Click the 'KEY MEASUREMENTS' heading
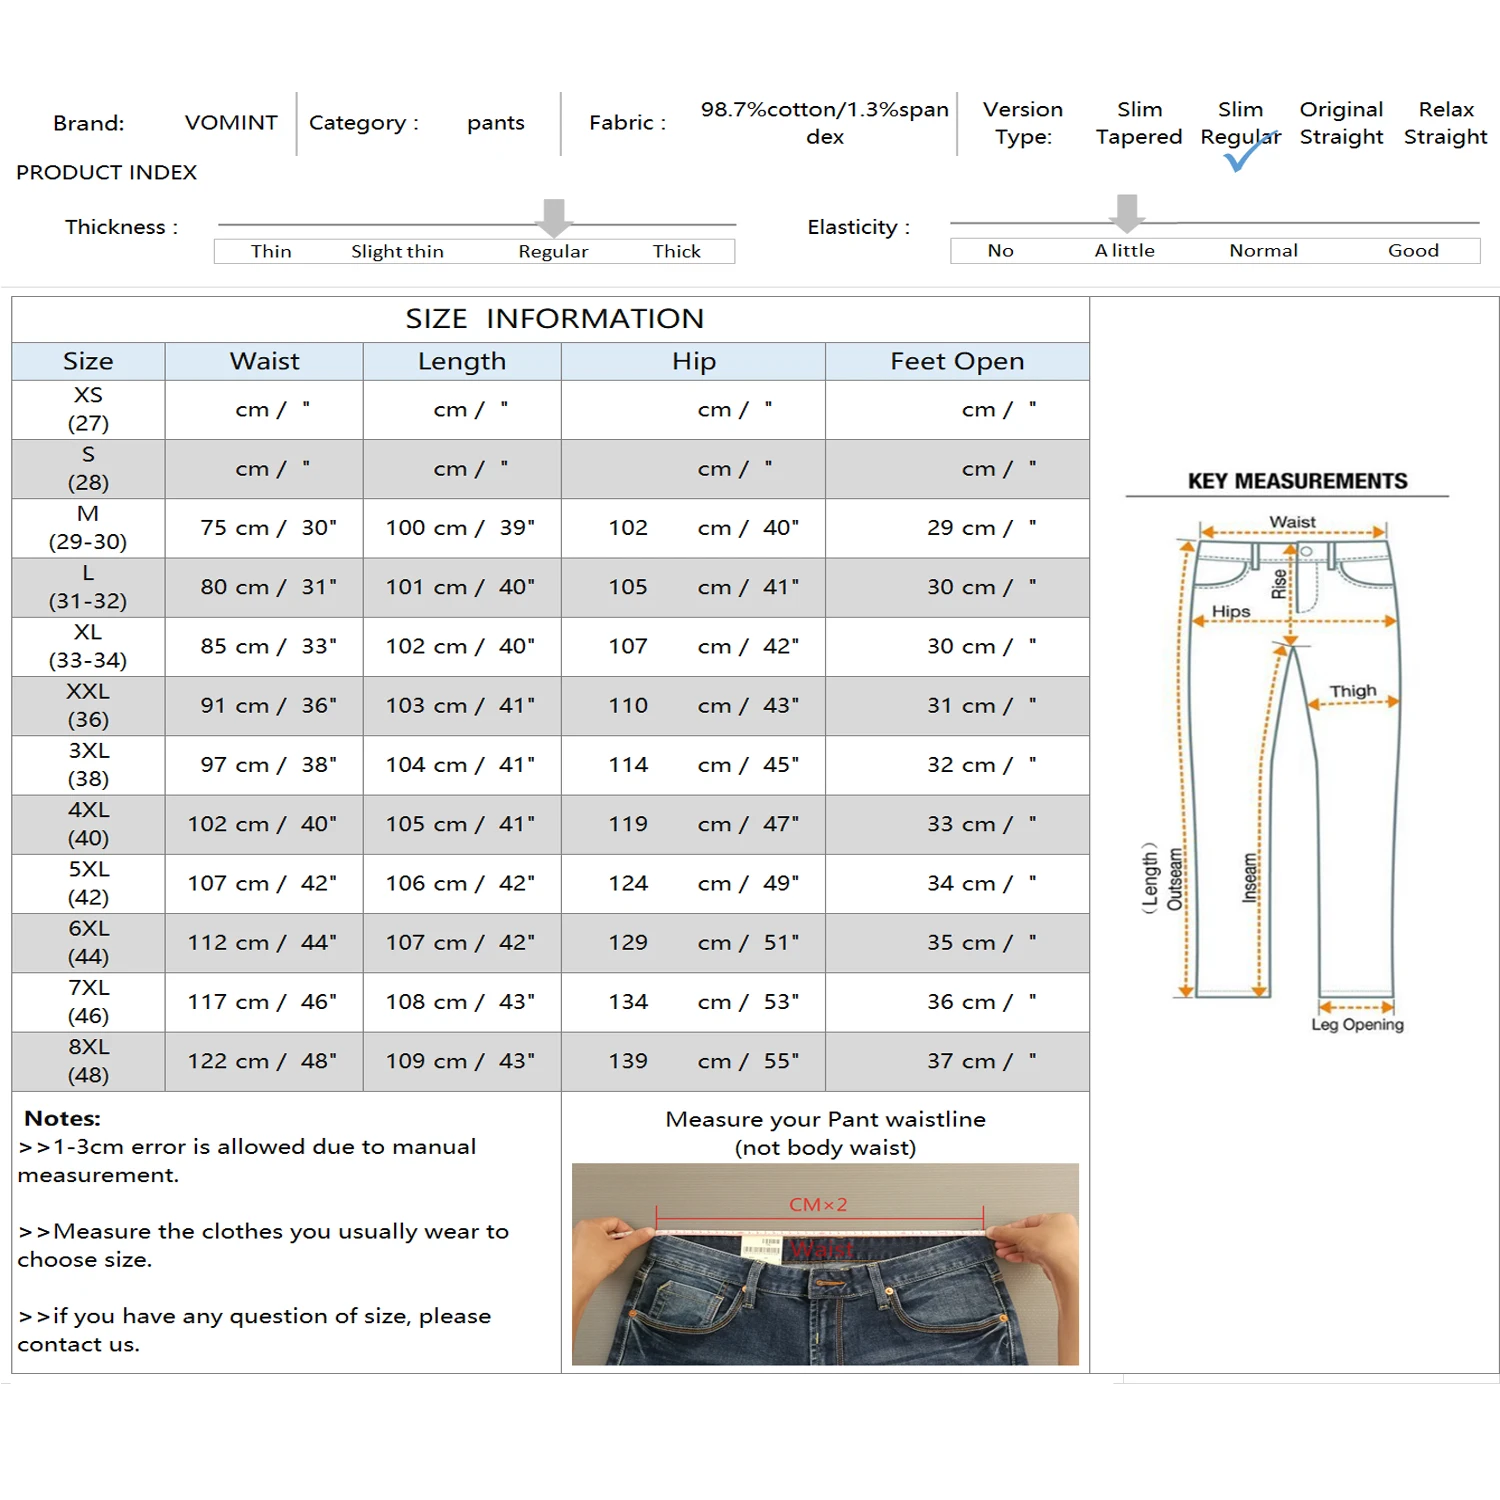1500x1500 pixels. pyautogui.click(x=1297, y=481)
